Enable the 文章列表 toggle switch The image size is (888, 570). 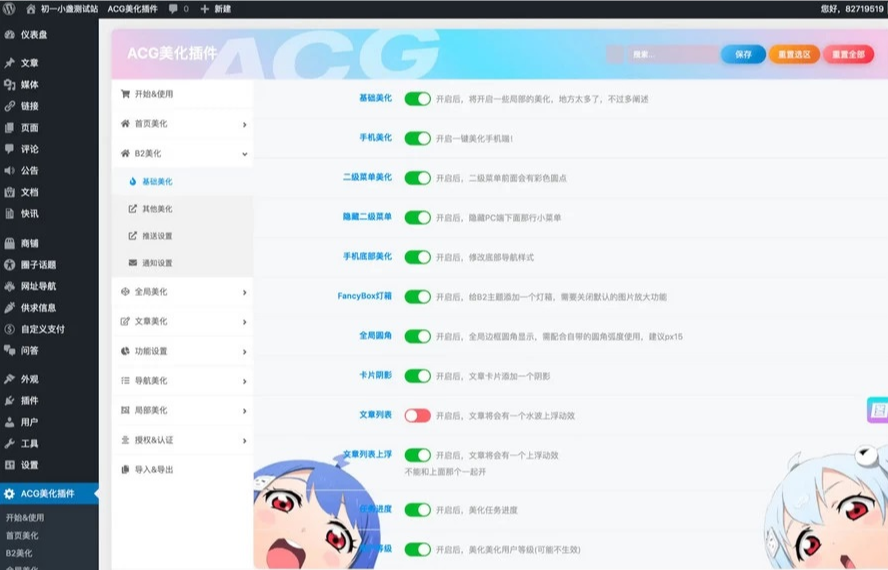point(417,415)
